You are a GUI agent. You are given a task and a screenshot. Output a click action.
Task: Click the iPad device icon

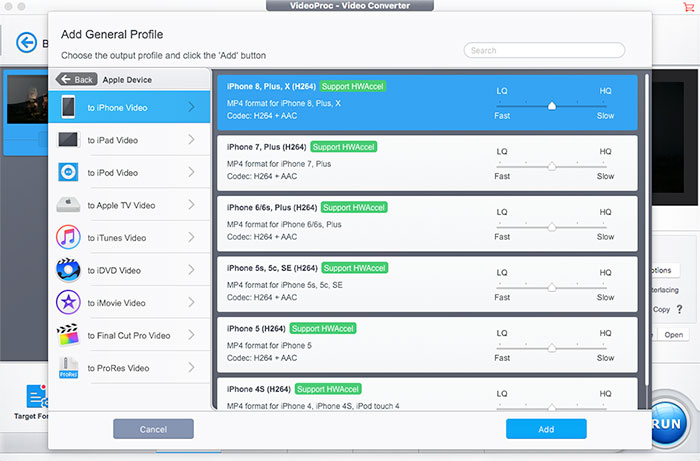pyautogui.click(x=68, y=140)
